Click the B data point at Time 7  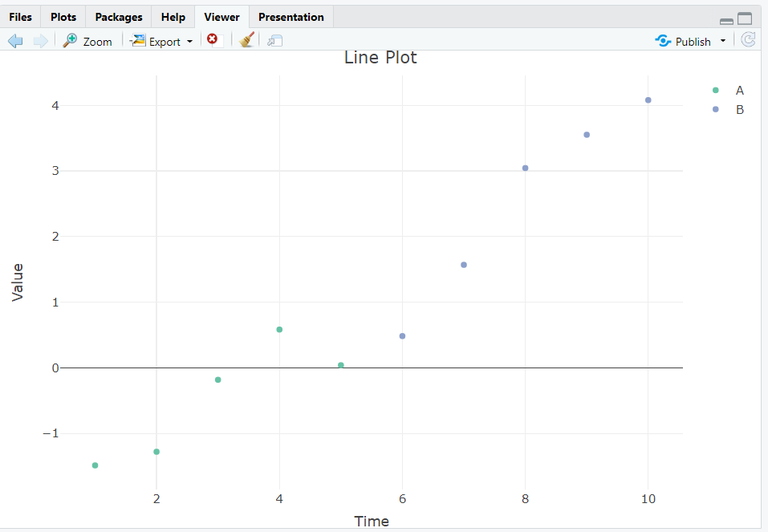pos(464,265)
